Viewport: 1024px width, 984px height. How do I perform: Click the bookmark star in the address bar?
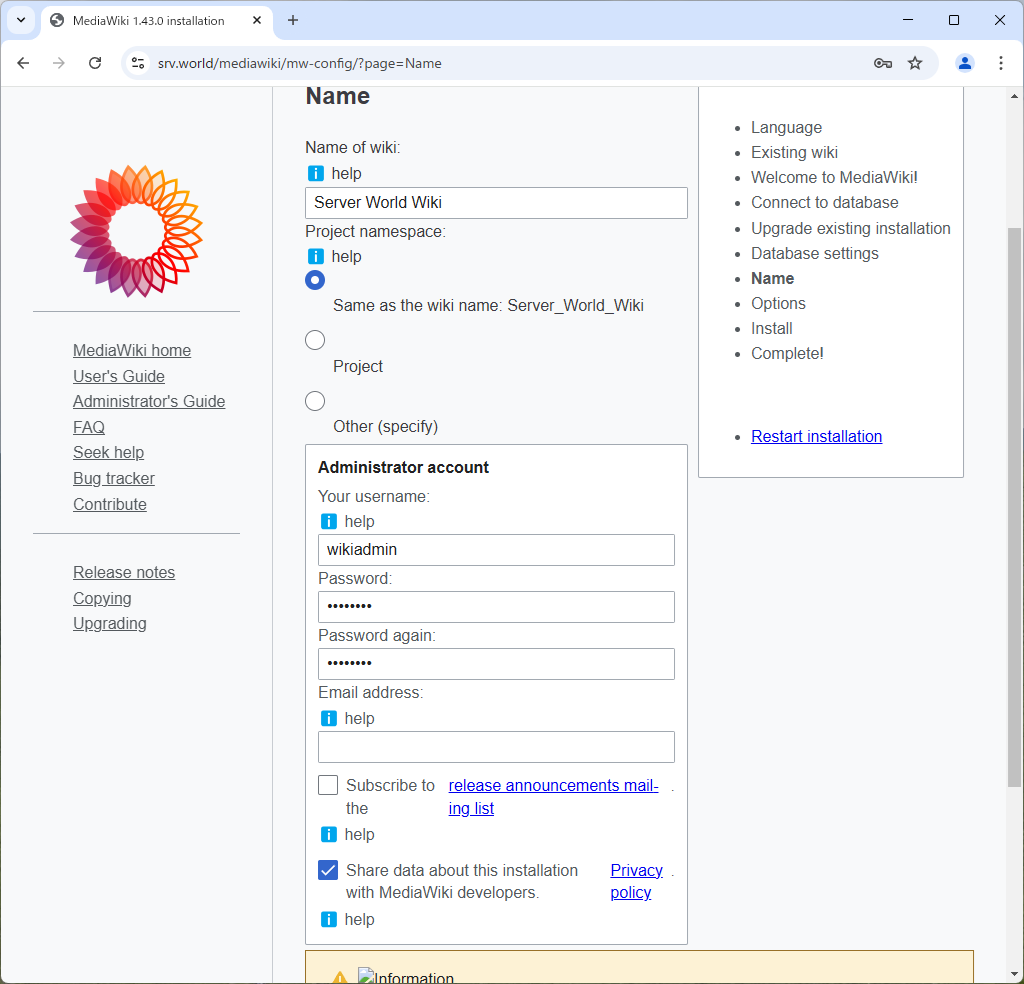(915, 62)
